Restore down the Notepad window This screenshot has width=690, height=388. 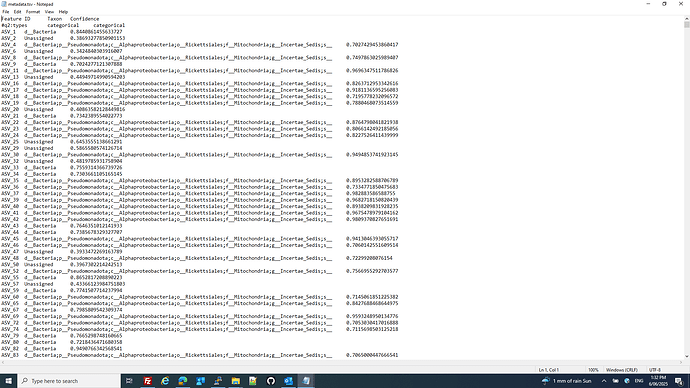(664, 4)
